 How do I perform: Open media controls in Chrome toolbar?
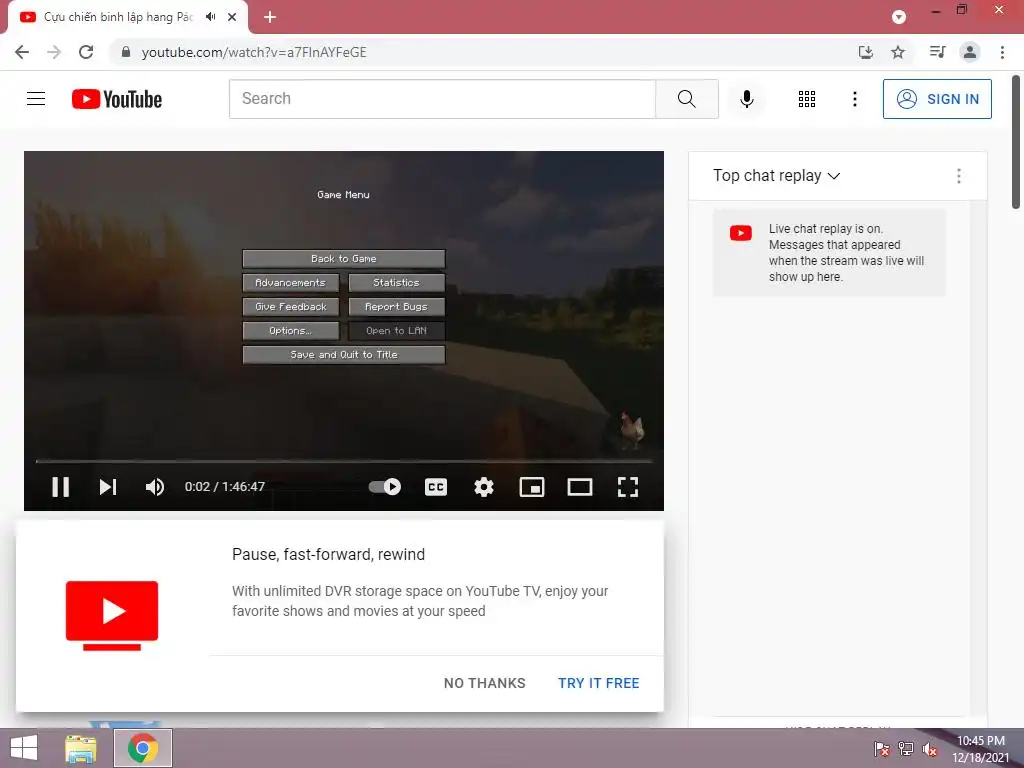click(x=937, y=52)
